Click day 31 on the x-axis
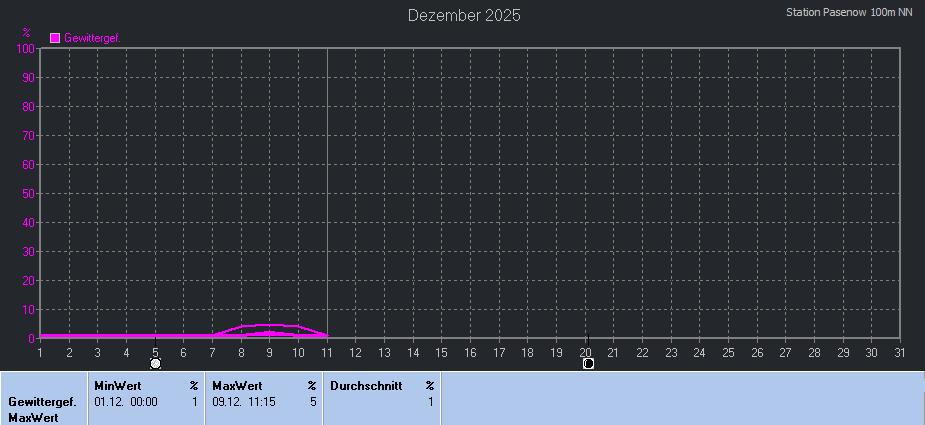This screenshot has height=425, width=925. pos(900,352)
